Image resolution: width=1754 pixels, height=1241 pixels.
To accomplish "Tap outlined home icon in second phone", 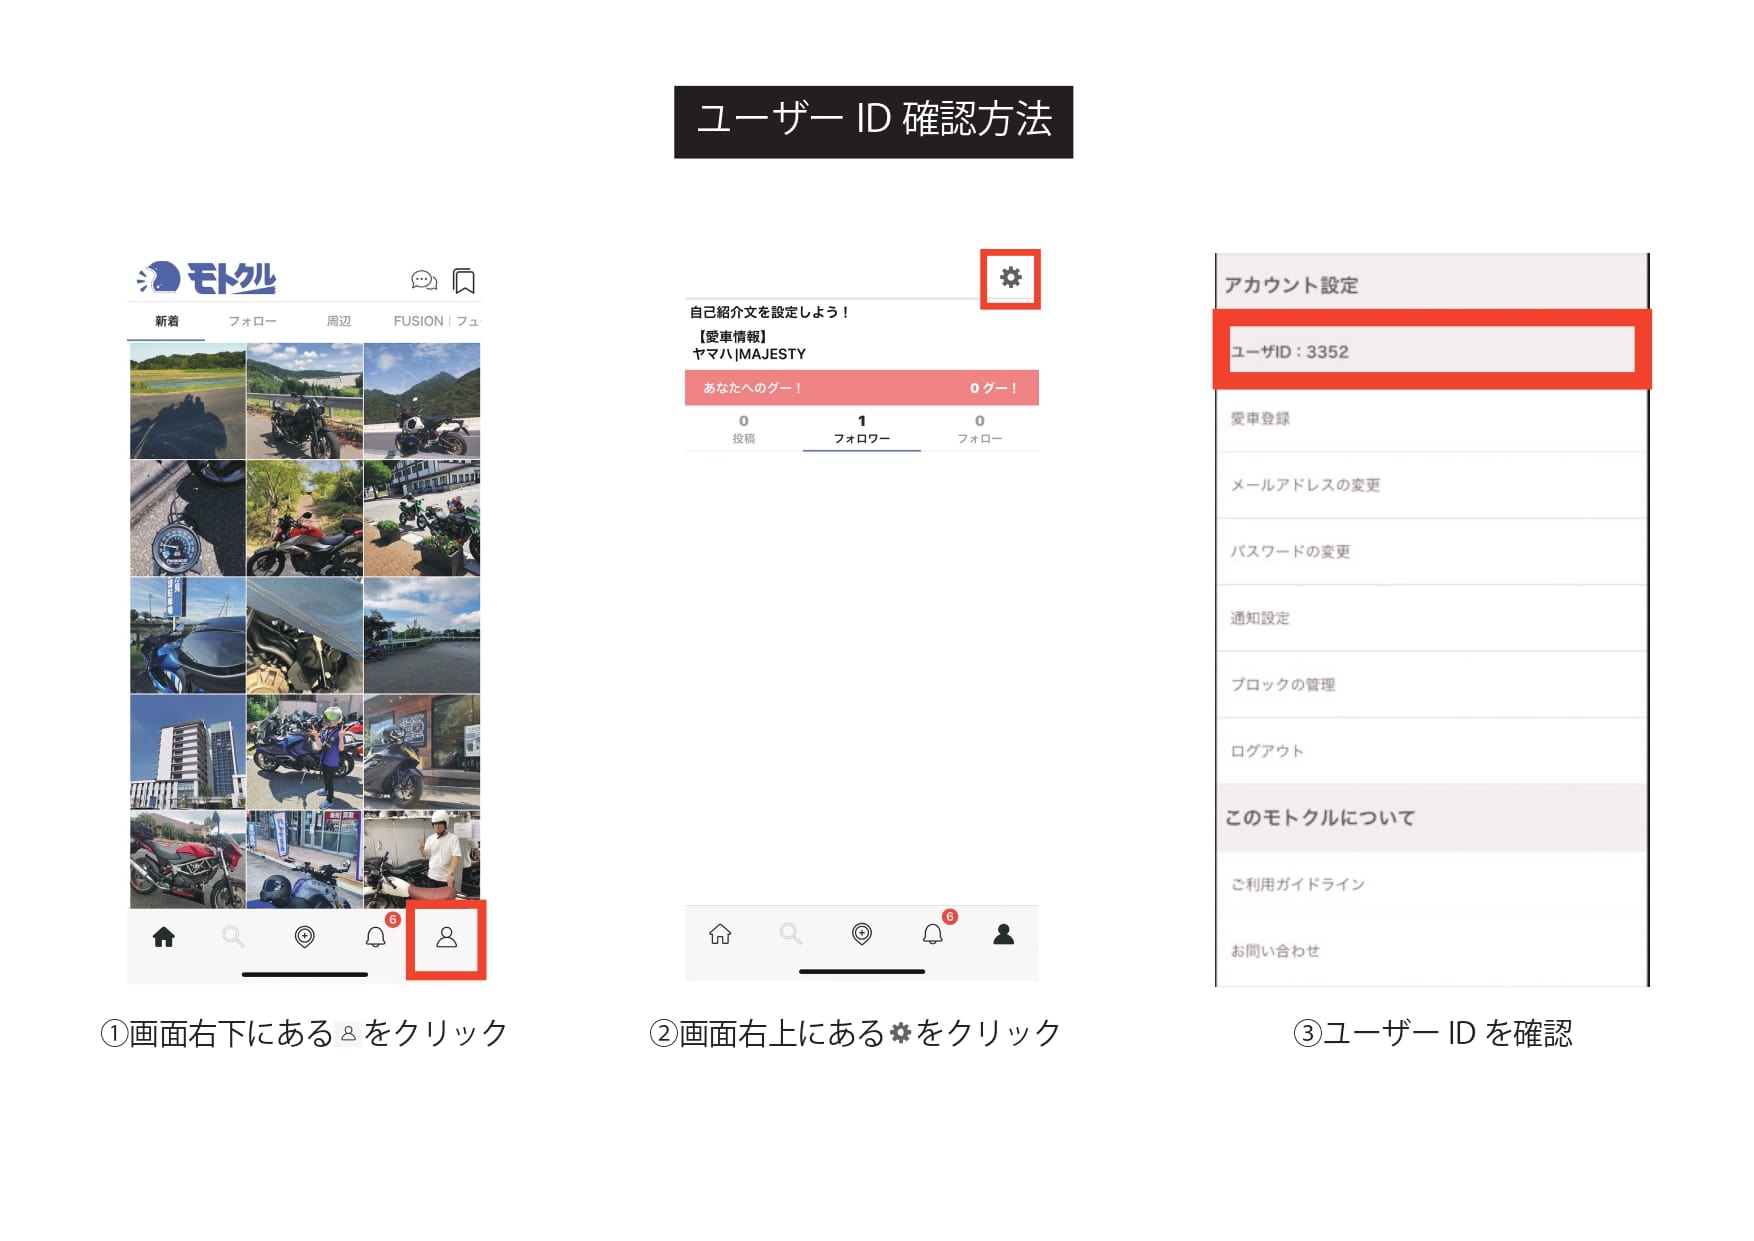I will tap(720, 934).
